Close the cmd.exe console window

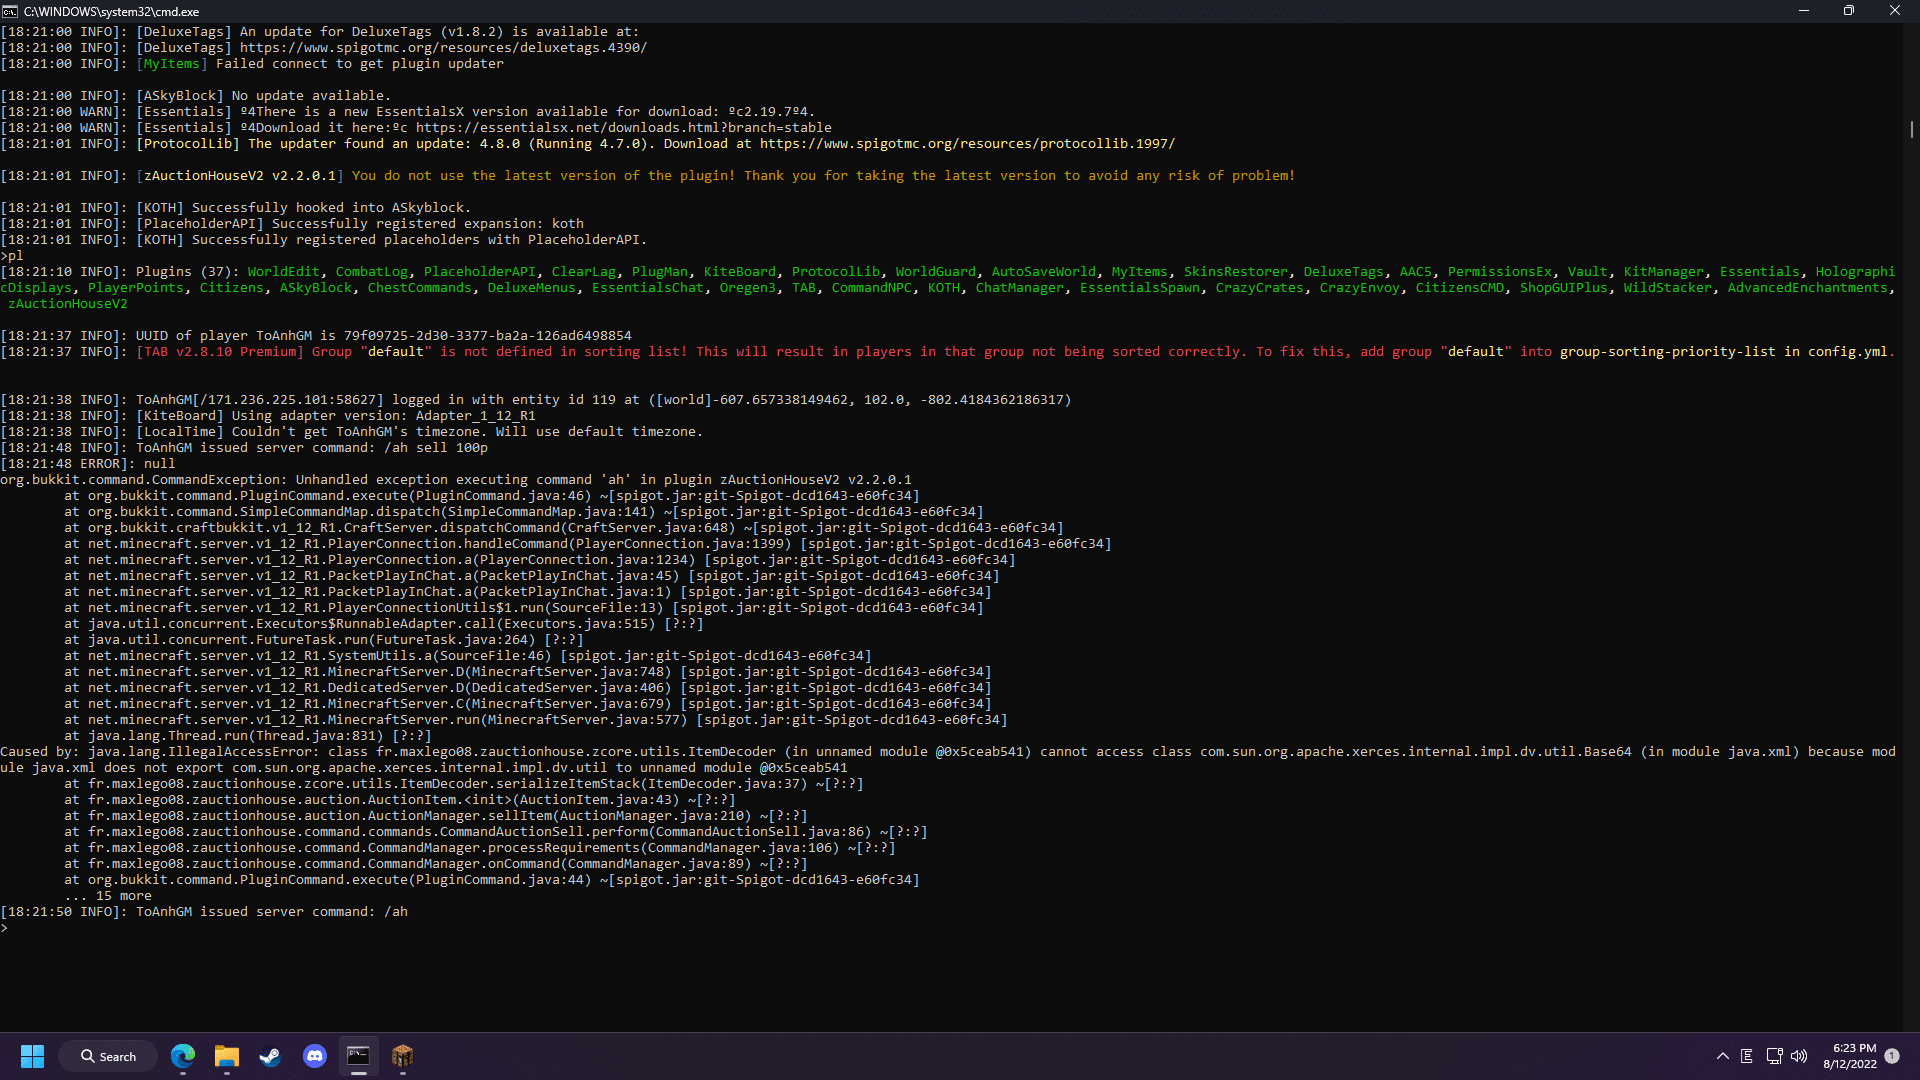click(1894, 11)
